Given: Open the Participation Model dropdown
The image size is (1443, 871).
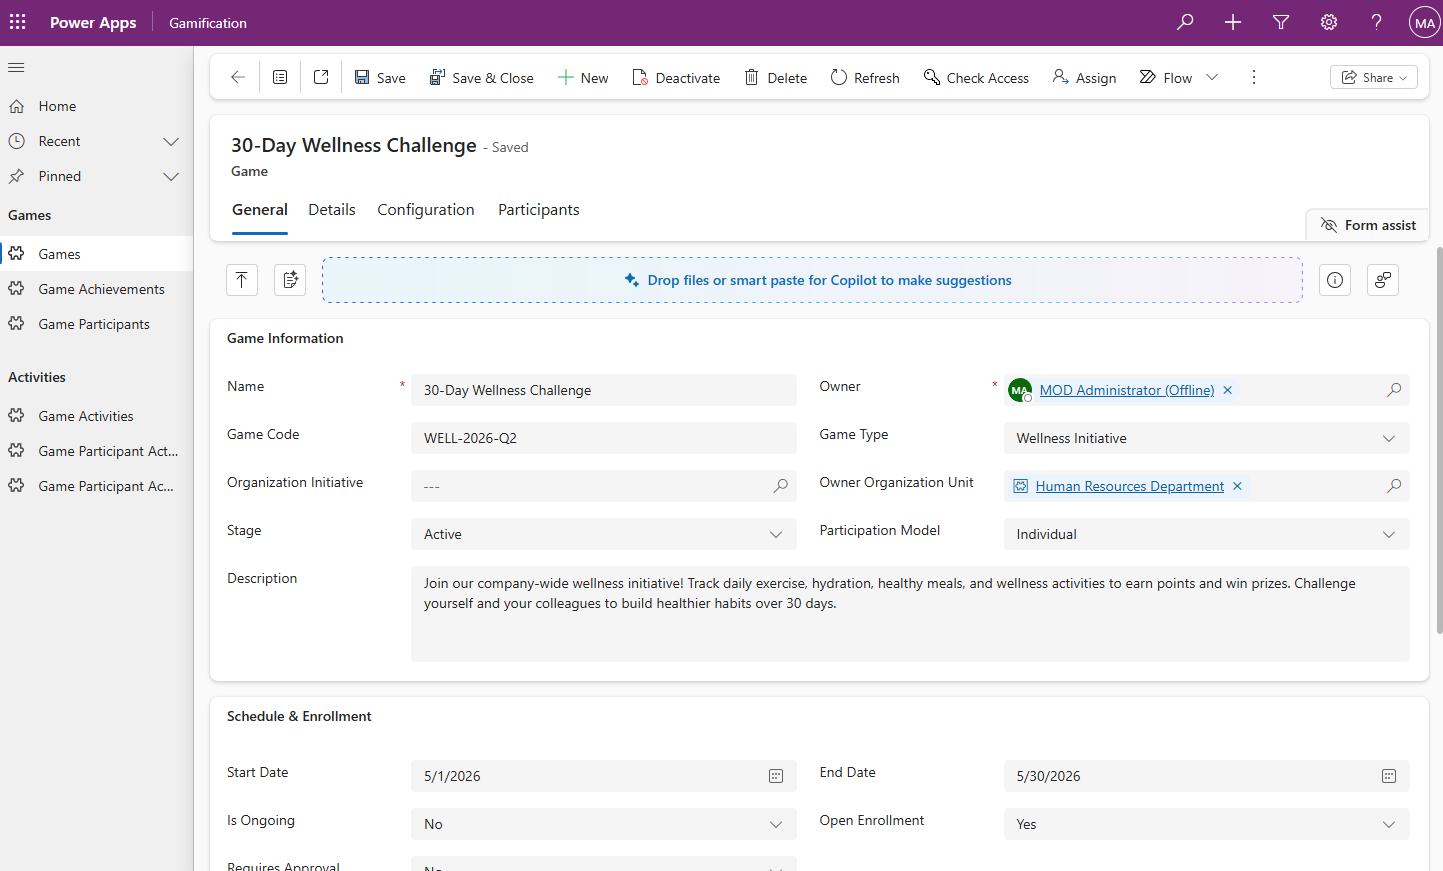Looking at the screenshot, I should 1207,534.
